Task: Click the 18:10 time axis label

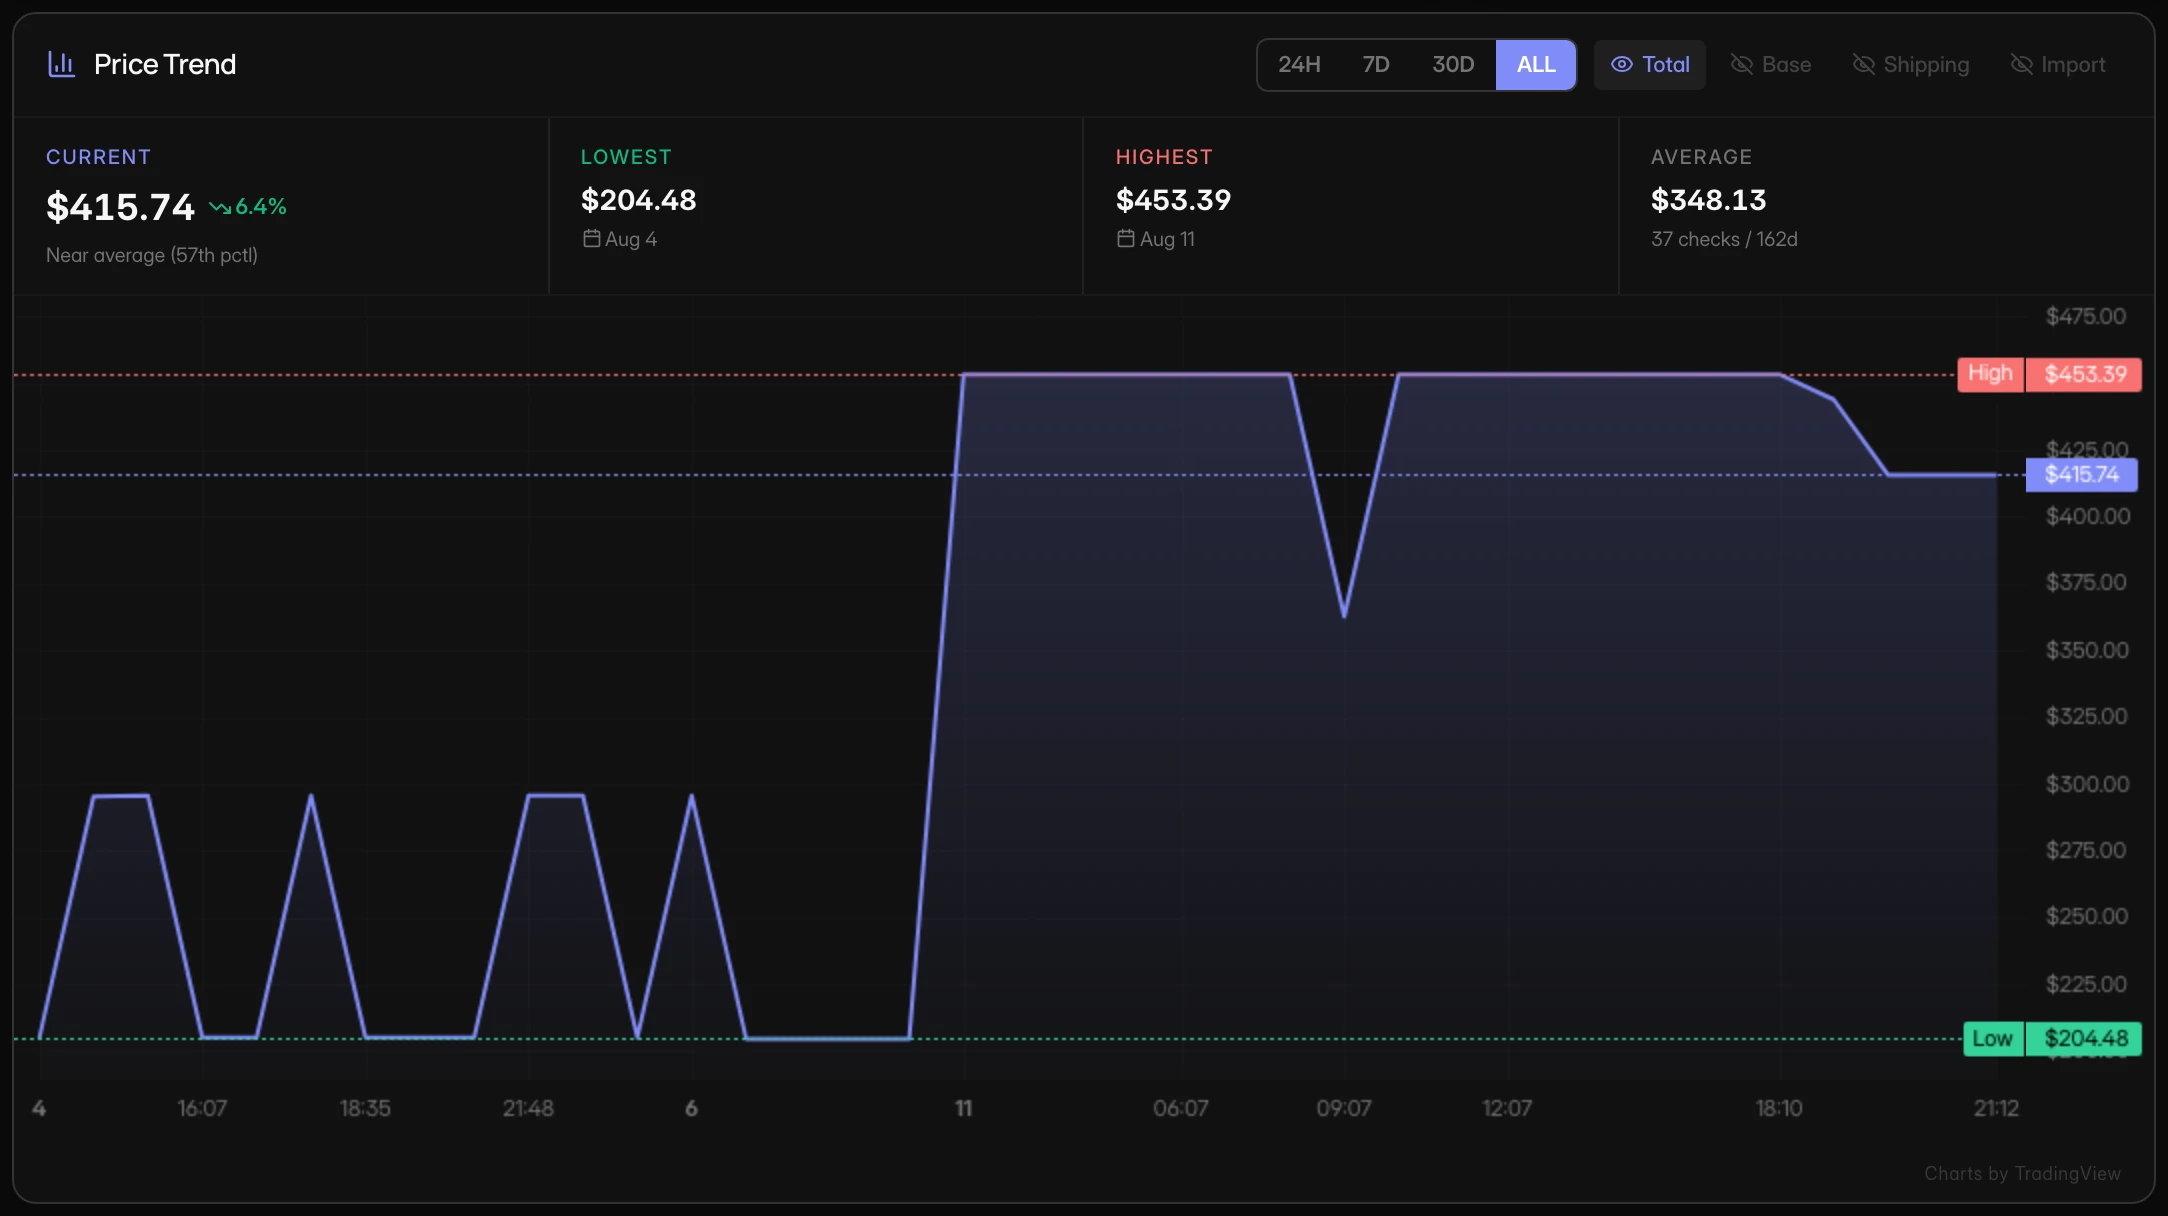Action: pyautogui.click(x=1779, y=1108)
